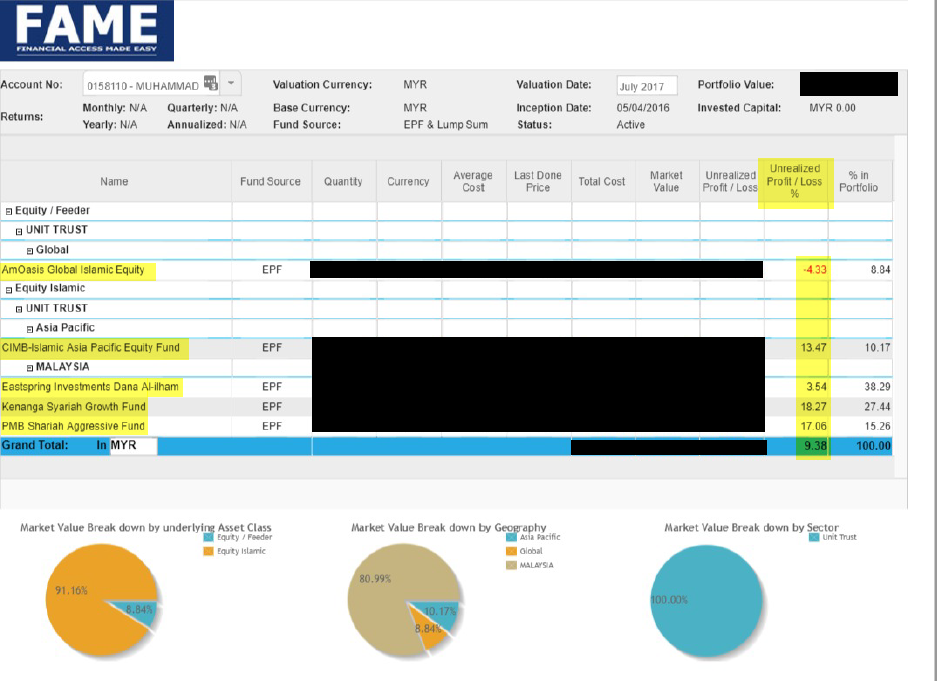
Task: Click the account list icon in Account No field
Action: pos(210,84)
